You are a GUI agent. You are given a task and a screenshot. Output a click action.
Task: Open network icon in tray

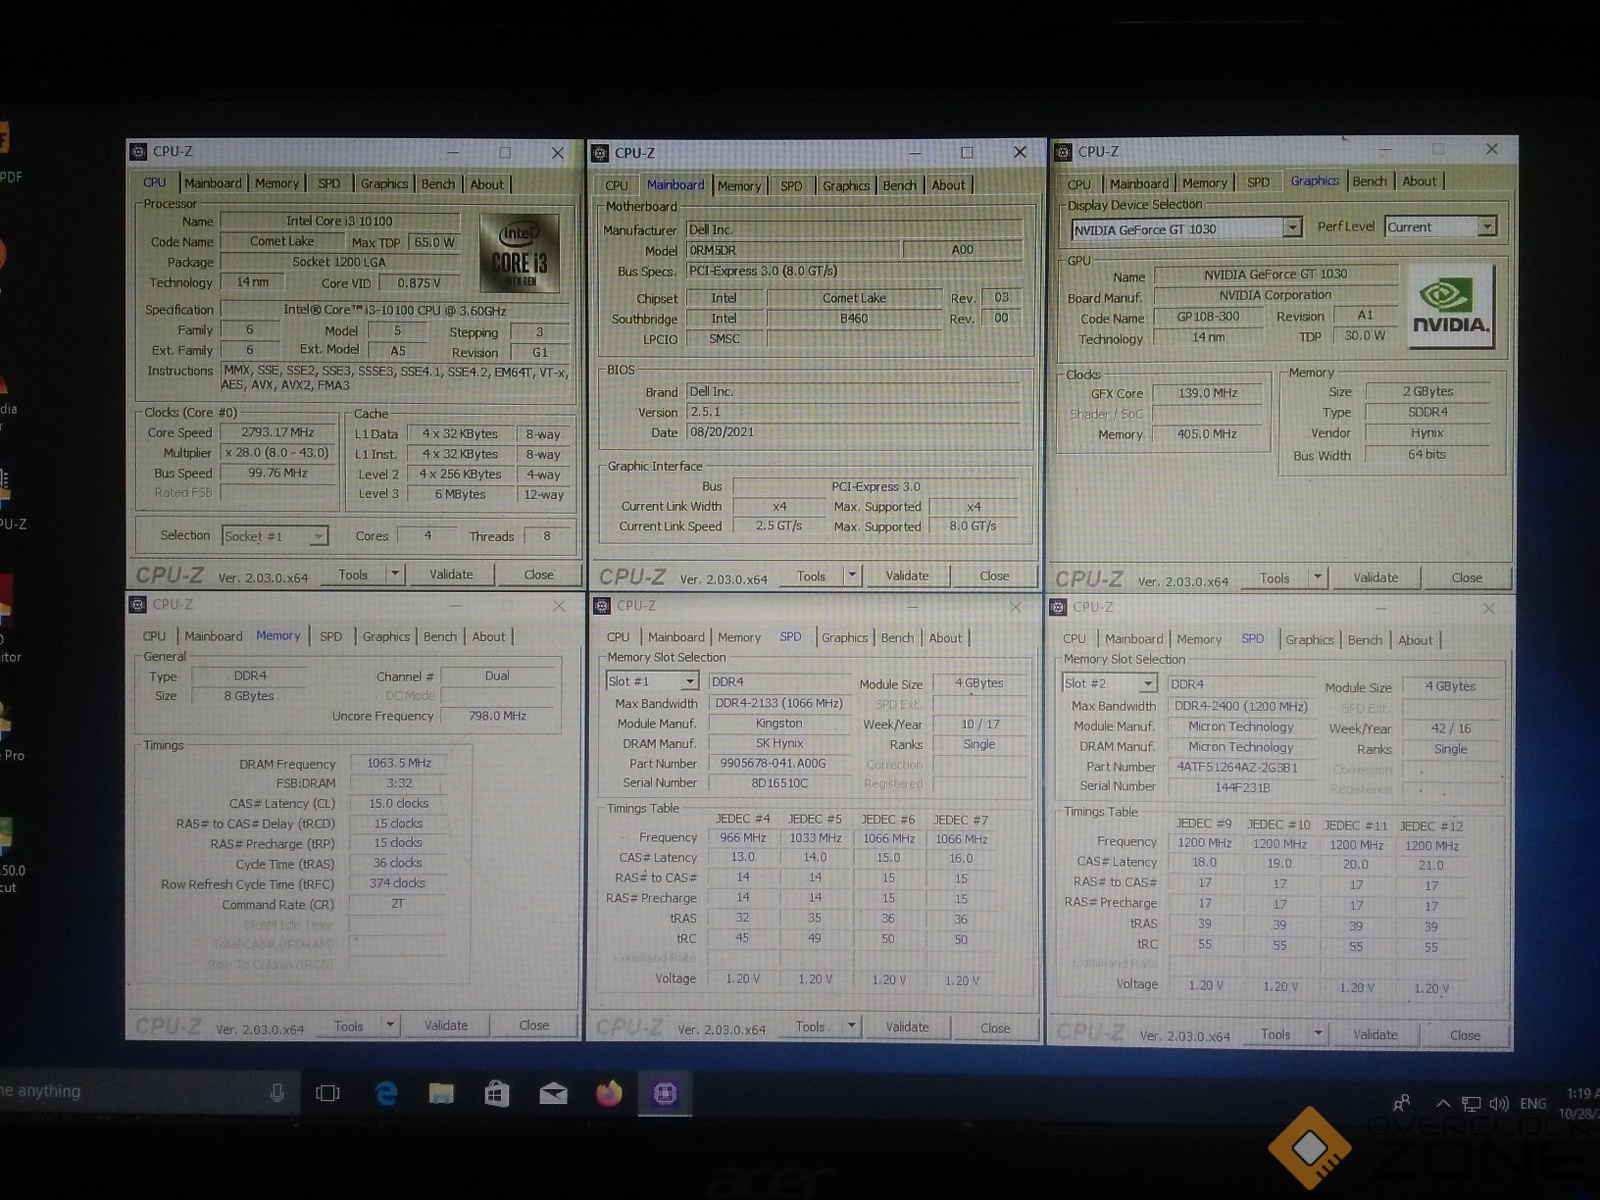tap(1471, 1104)
